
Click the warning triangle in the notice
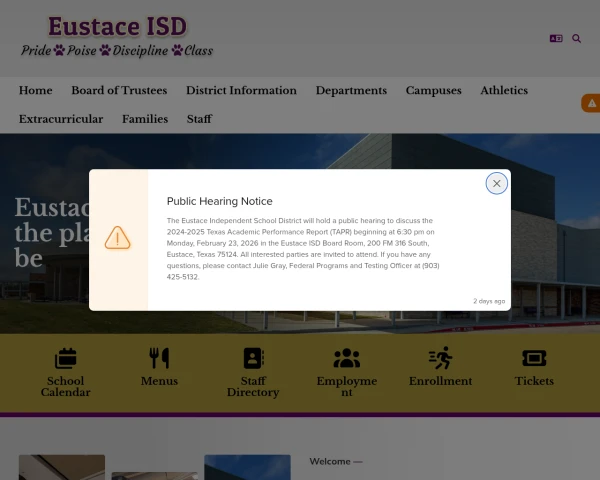(x=117, y=238)
